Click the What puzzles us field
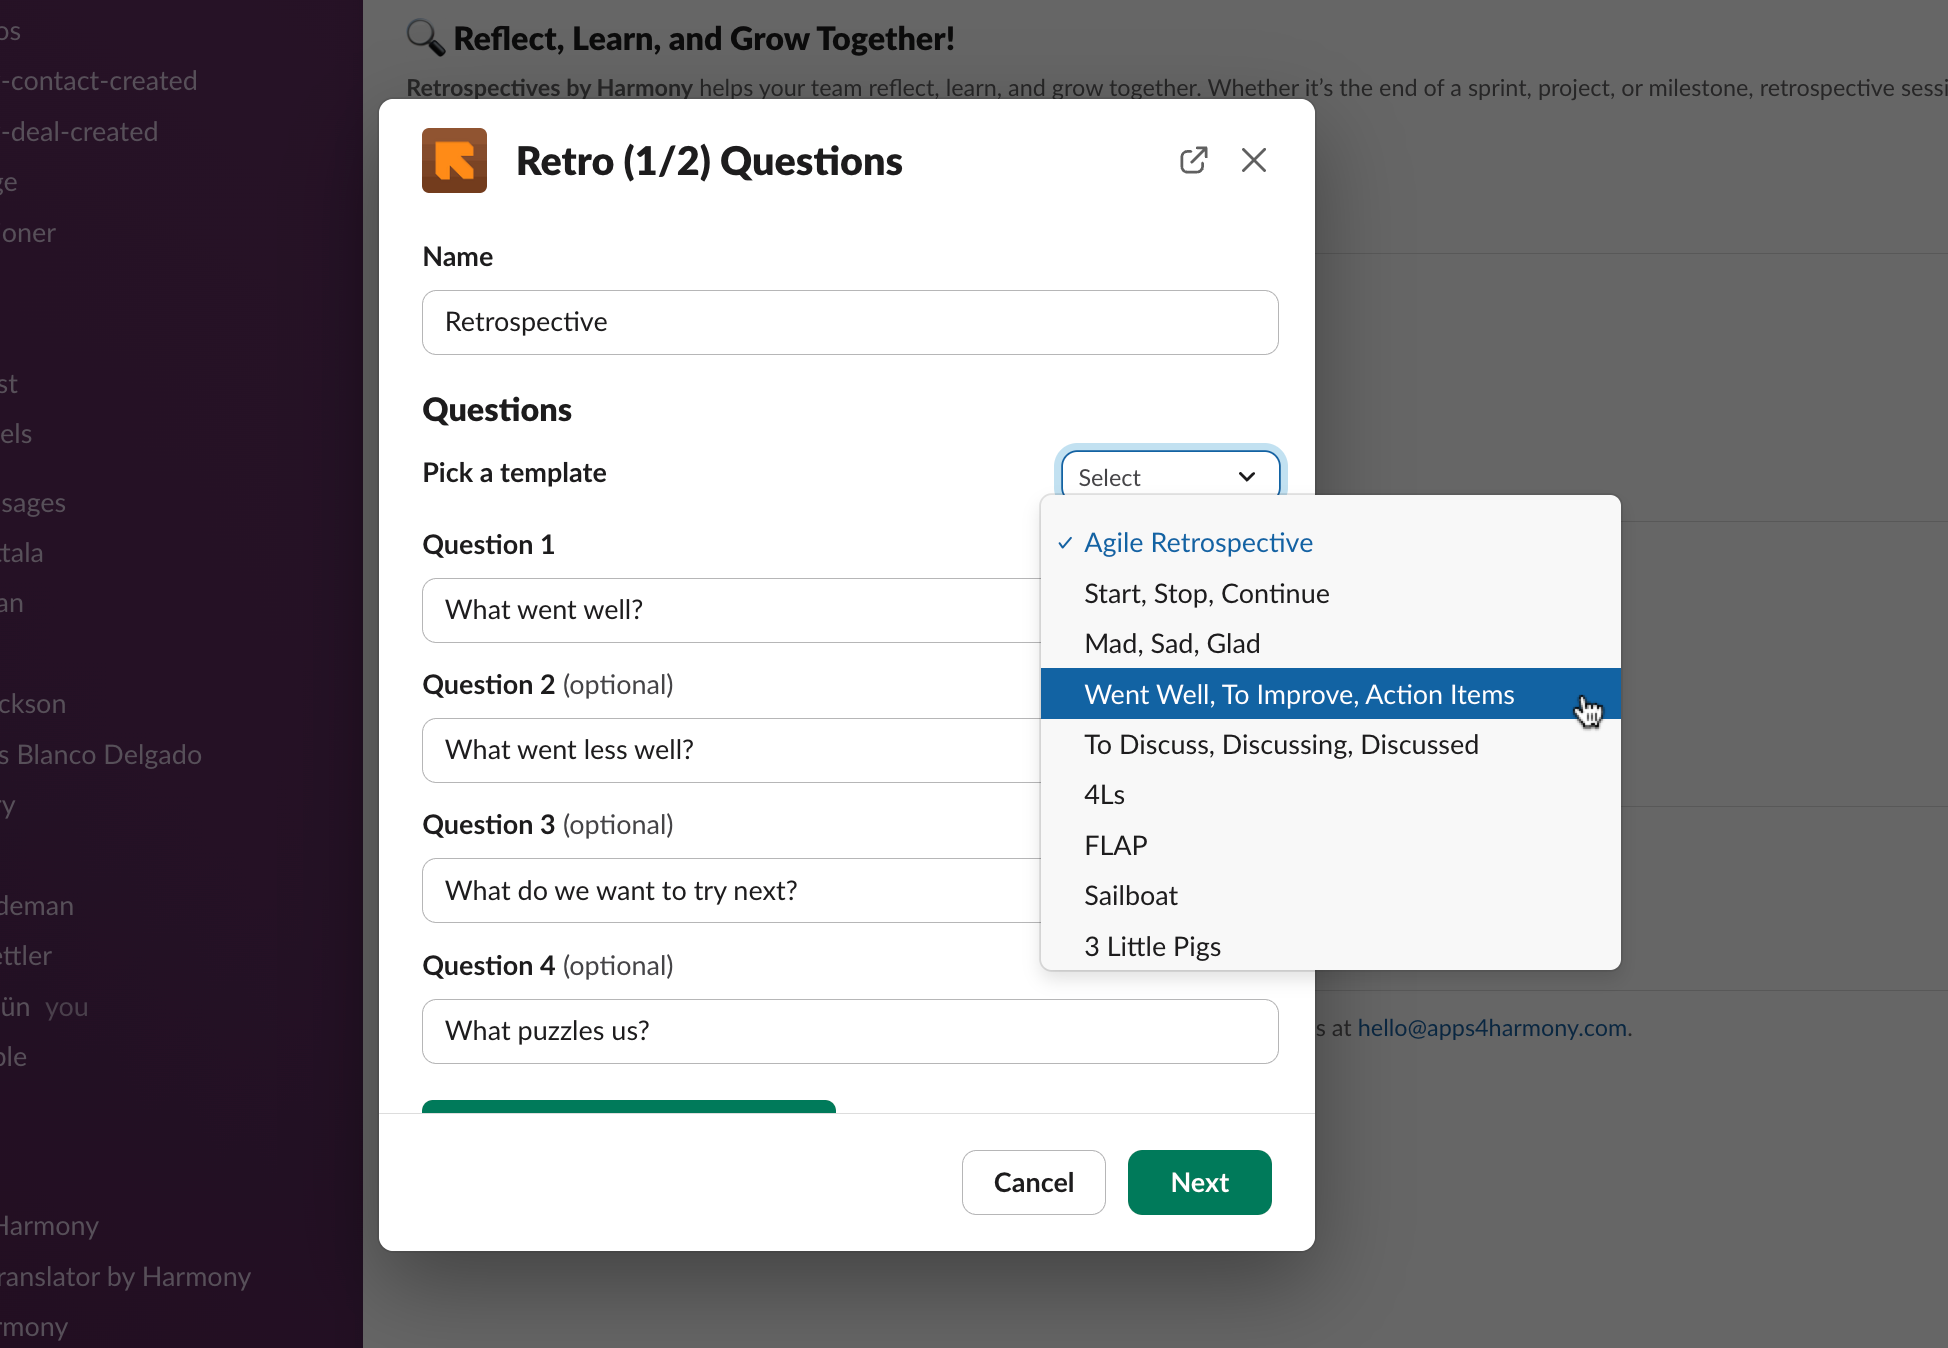The height and width of the screenshot is (1348, 1948). click(849, 1031)
